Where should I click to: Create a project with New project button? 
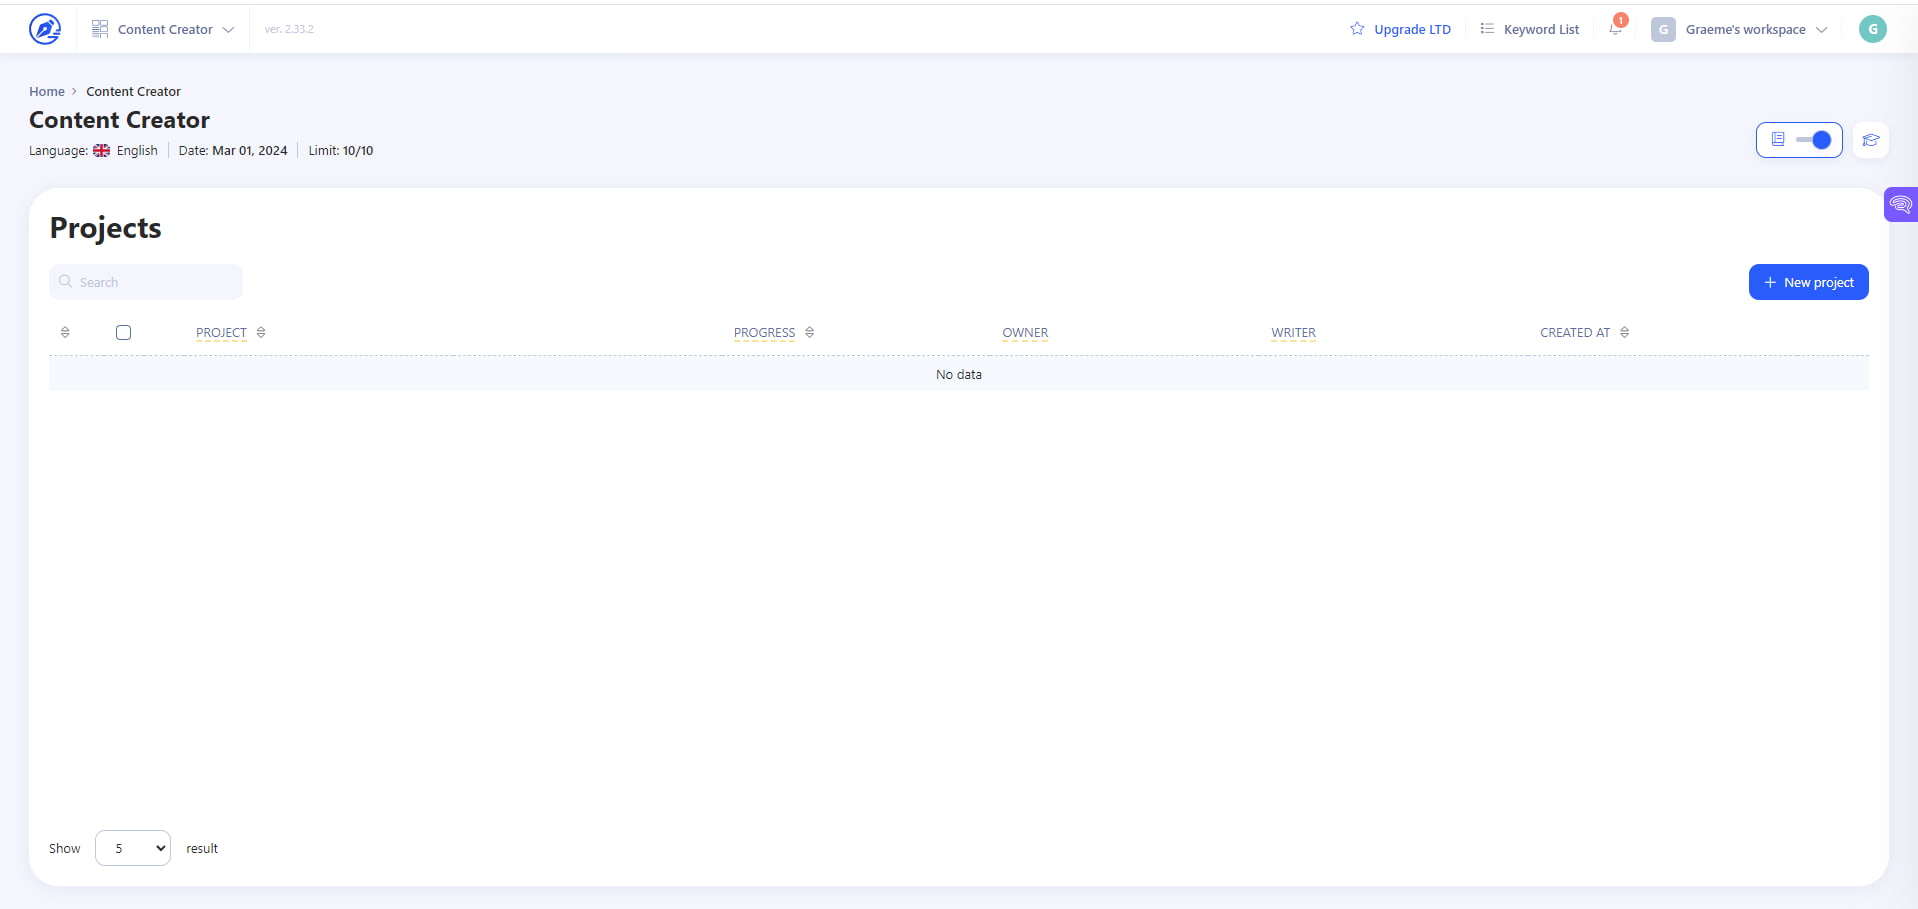point(1807,281)
